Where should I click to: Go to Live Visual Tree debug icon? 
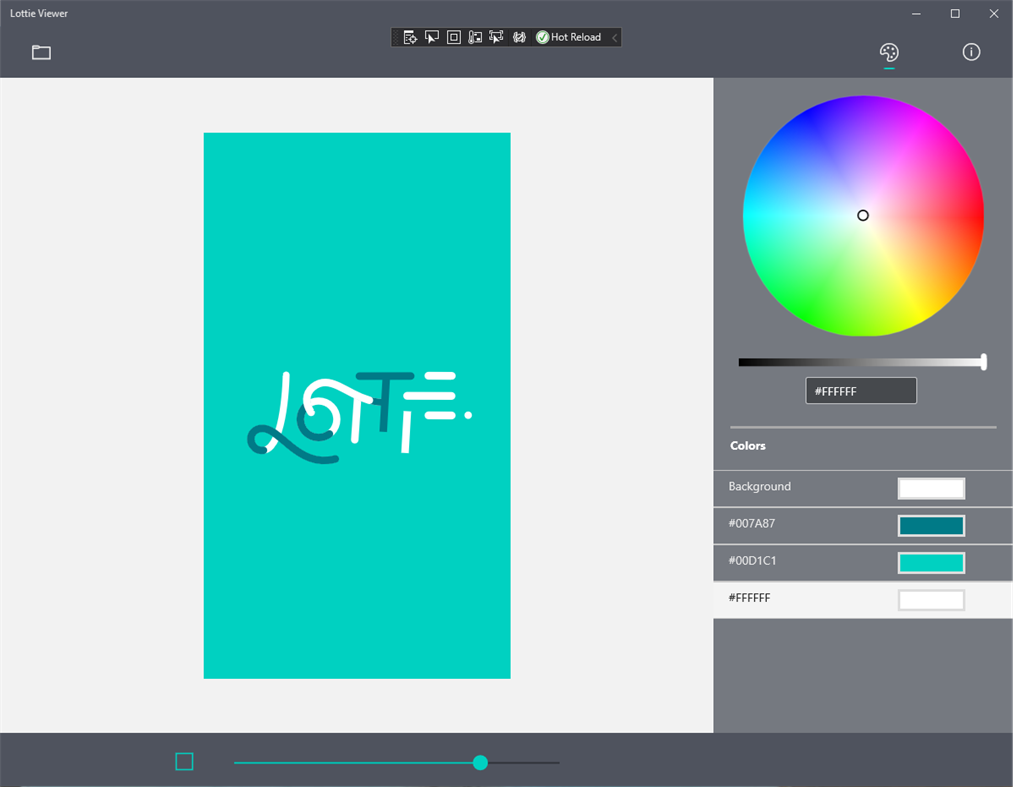point(410,37)
